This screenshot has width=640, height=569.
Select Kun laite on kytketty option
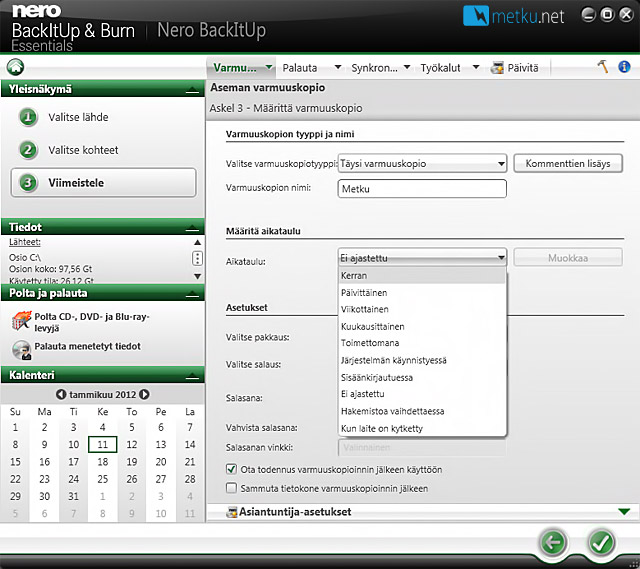point(422,429)
